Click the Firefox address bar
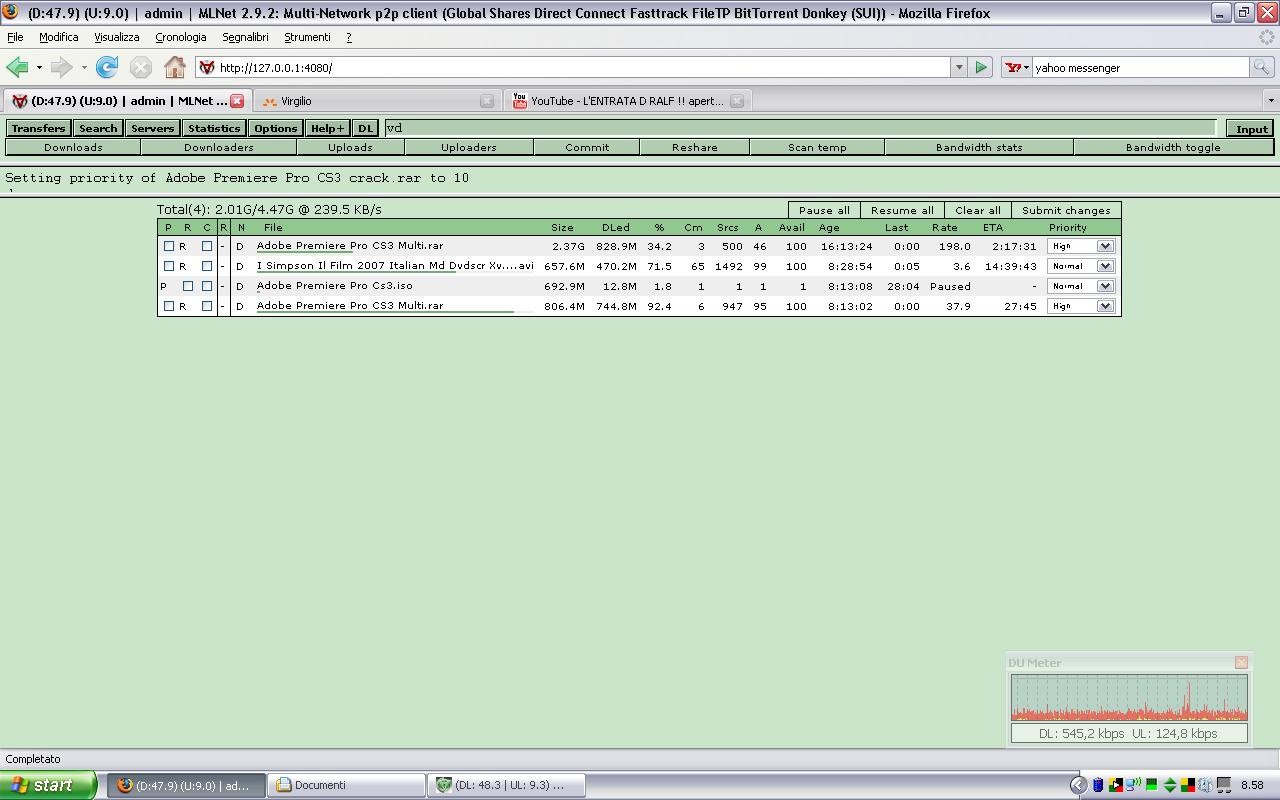1280x800 pixels. tap(573, 68)
